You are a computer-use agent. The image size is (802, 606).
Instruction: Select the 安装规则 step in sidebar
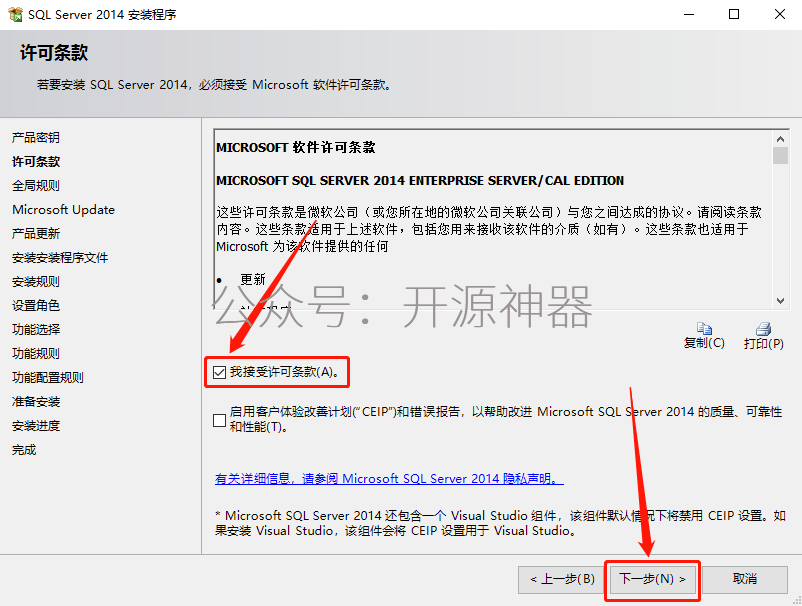(x=36, y=282)
